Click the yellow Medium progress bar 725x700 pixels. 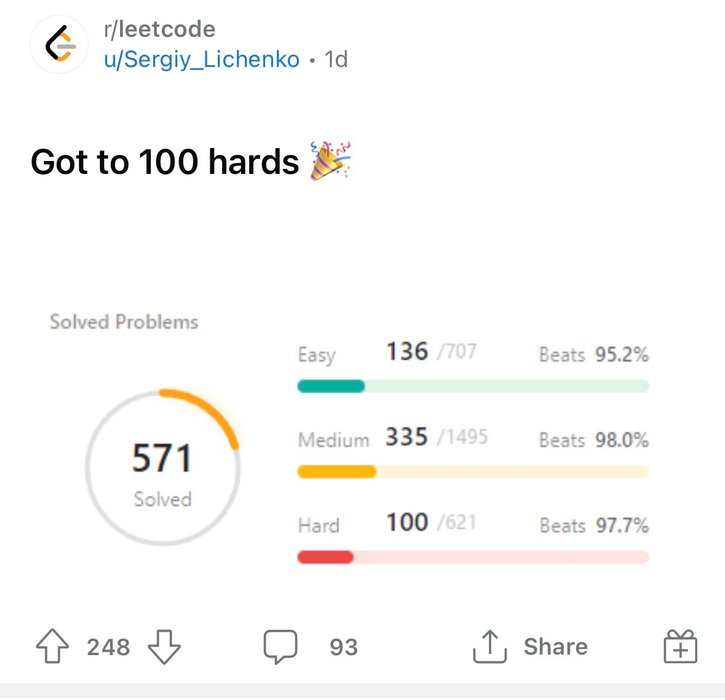pyautogui.click(x=473, y=472)
